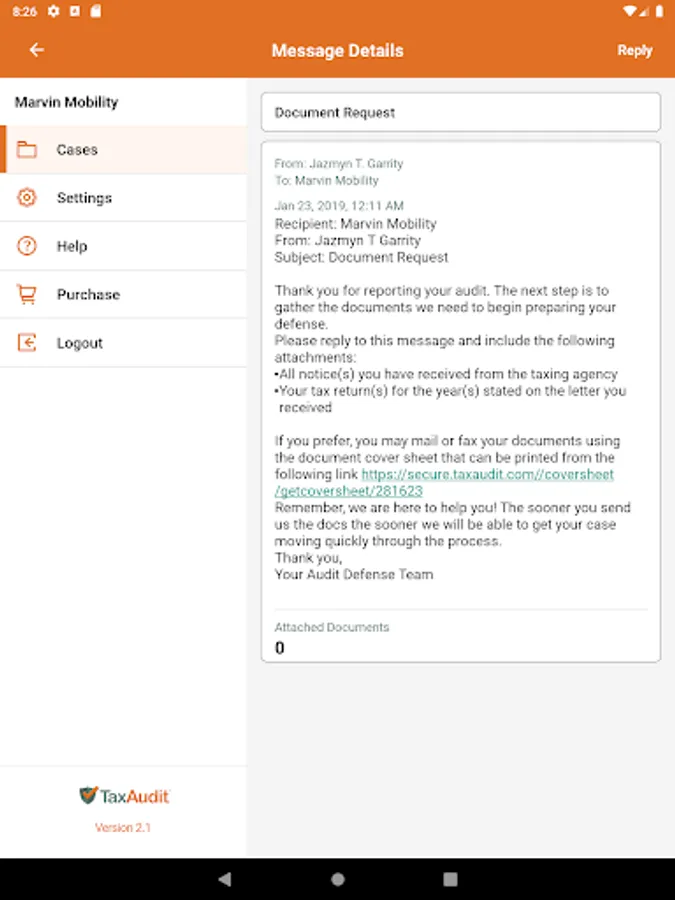The image size is (675, 900).
Task: Click the Attached Documents label
Action: [x=332, y=627]
